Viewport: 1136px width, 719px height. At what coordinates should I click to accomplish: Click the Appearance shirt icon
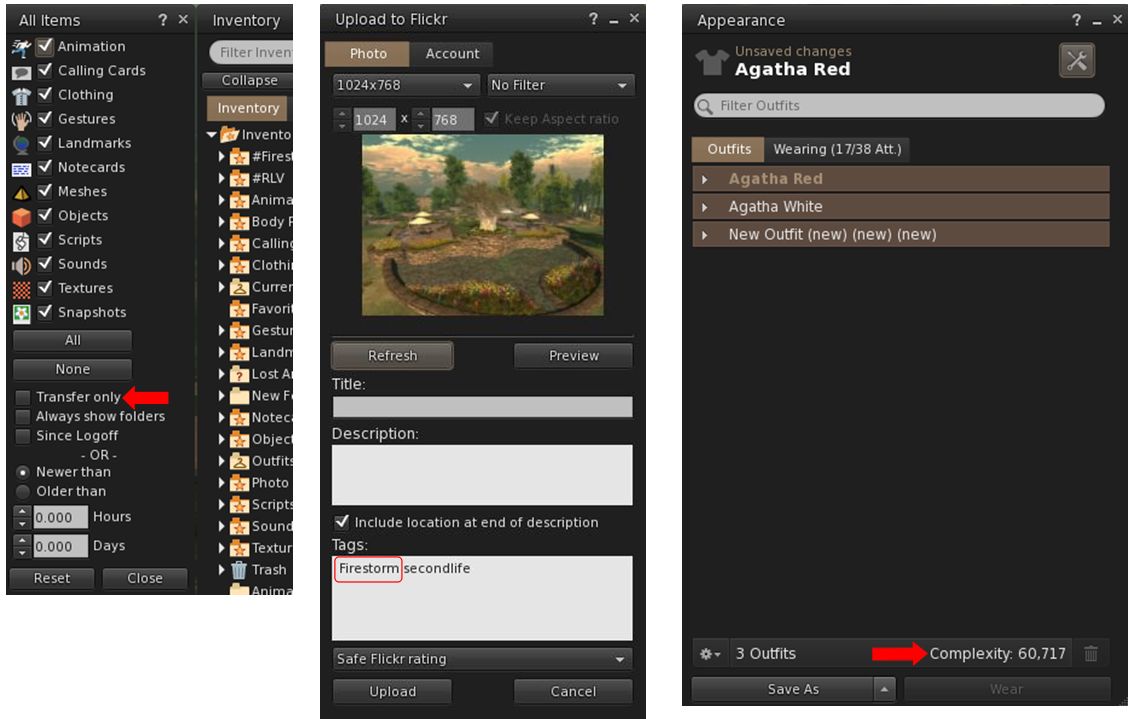tap(711, 62)
